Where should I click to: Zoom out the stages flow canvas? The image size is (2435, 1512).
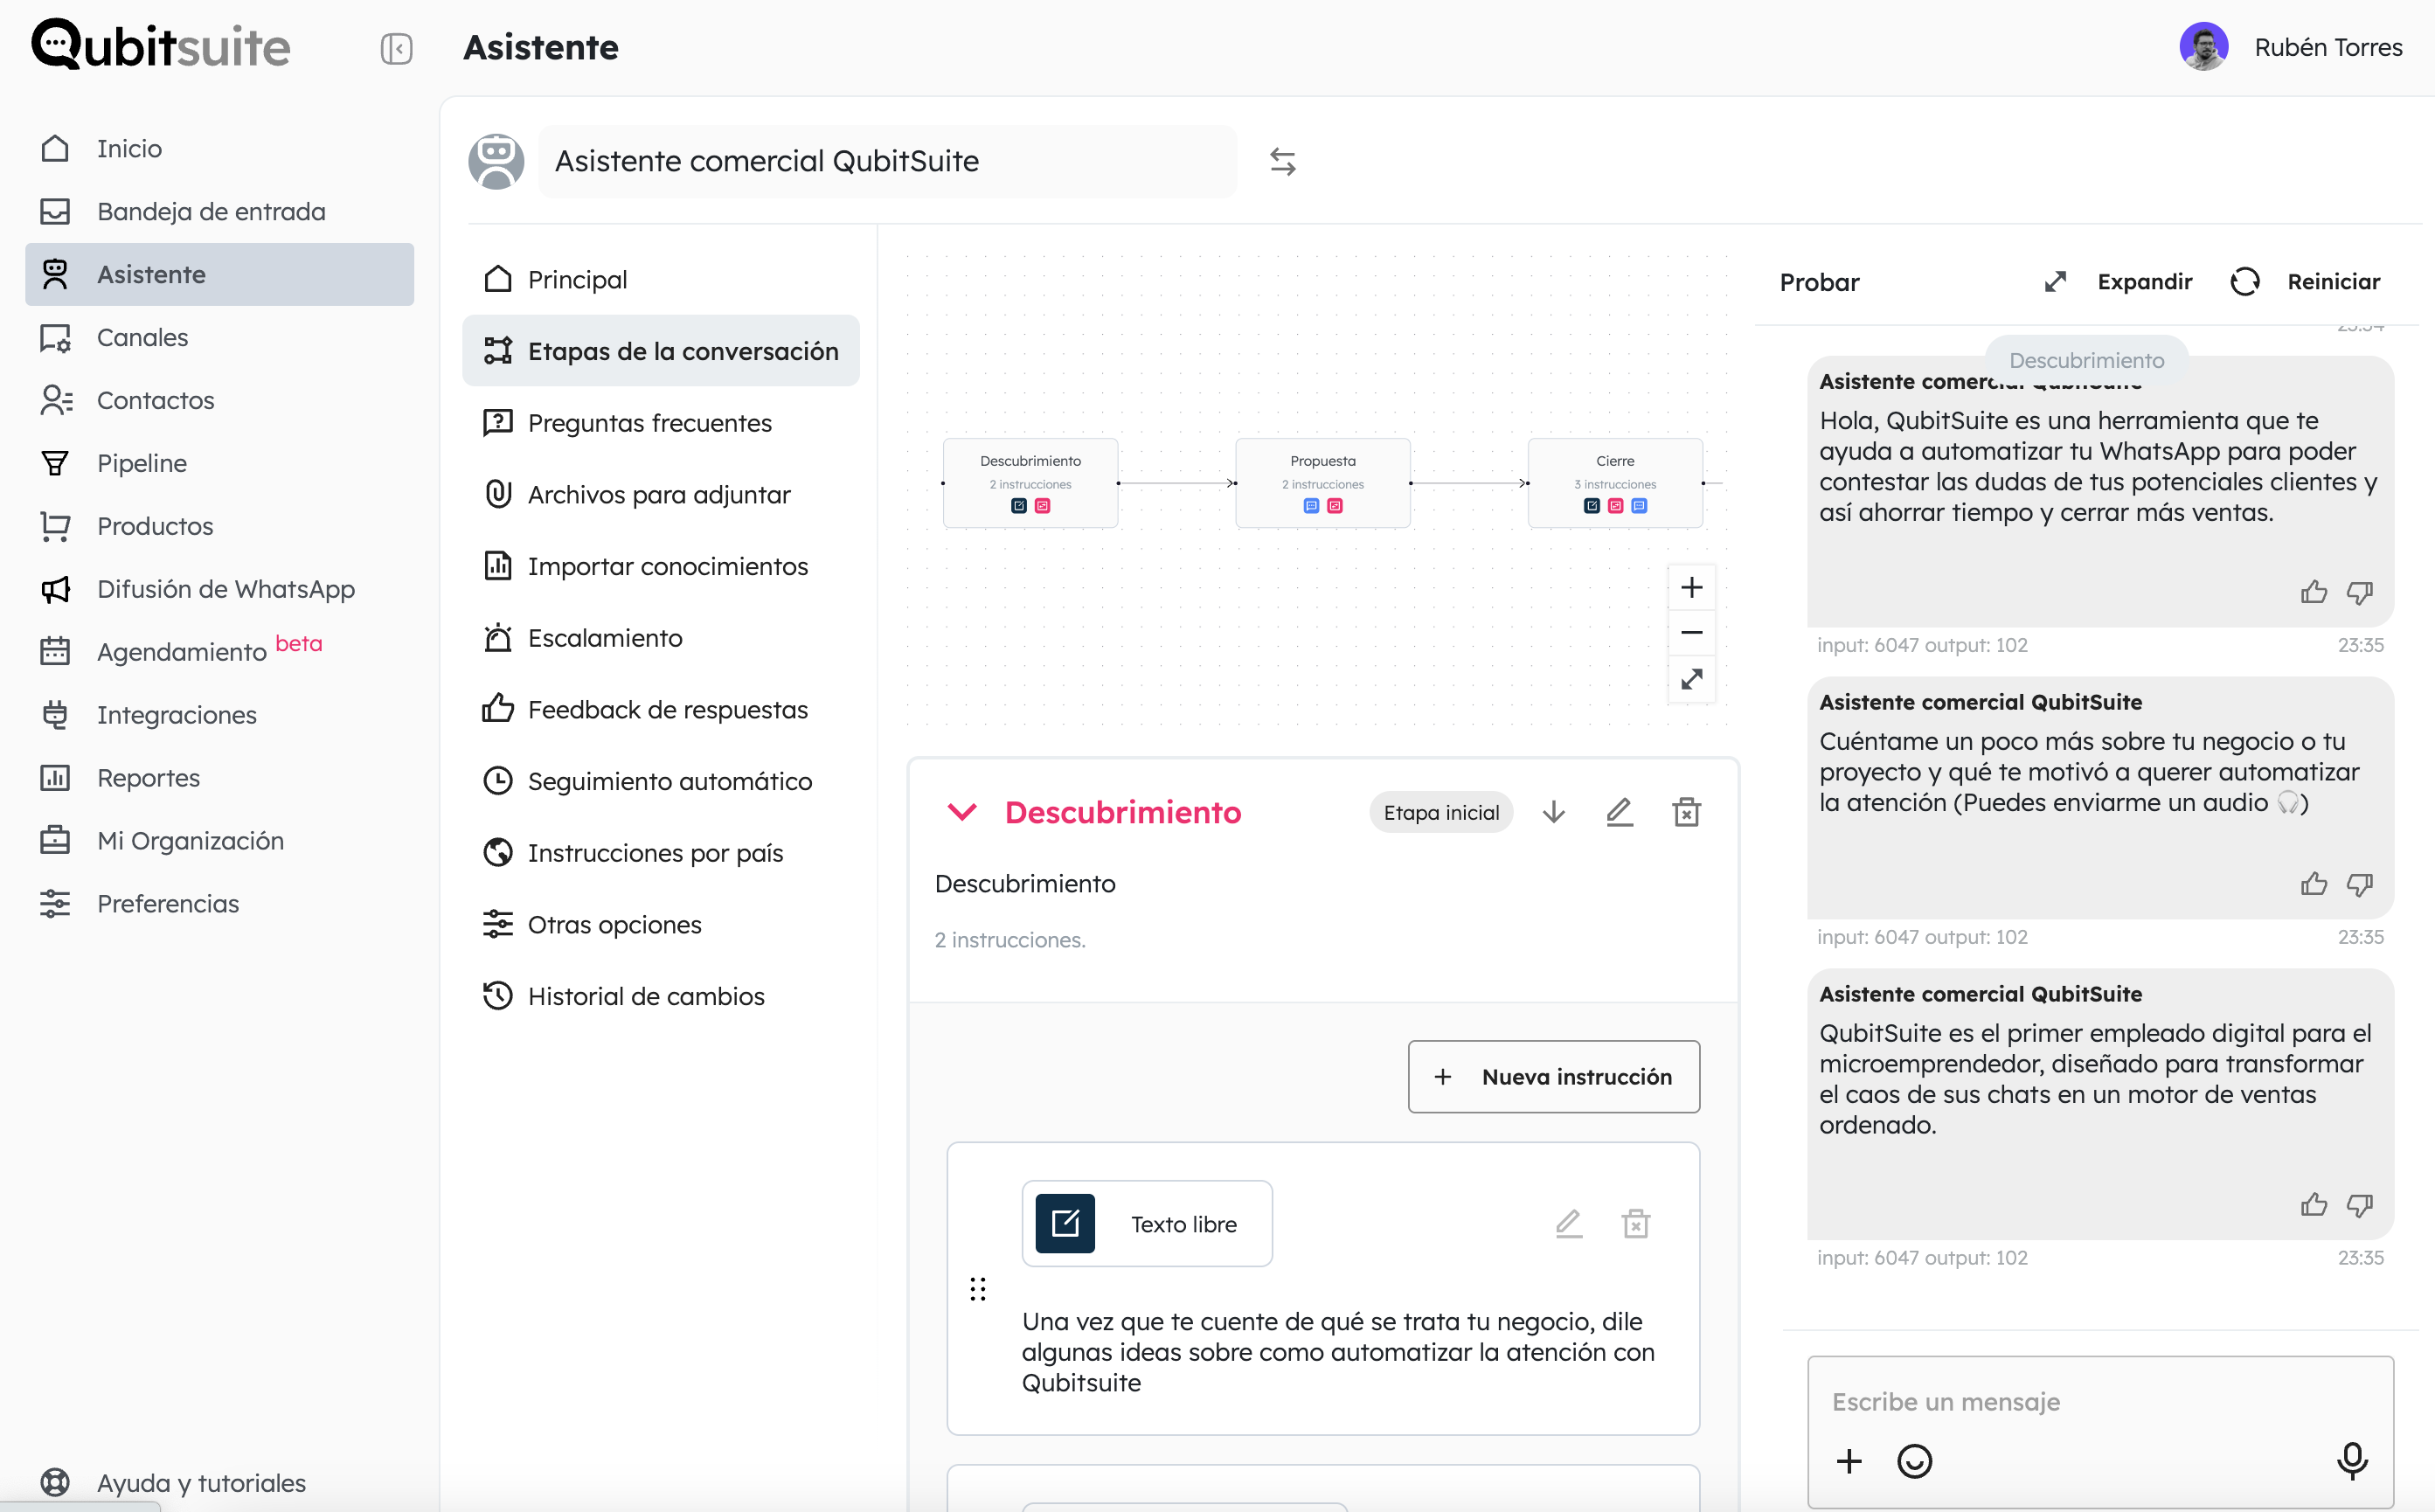pos(1691,633)
